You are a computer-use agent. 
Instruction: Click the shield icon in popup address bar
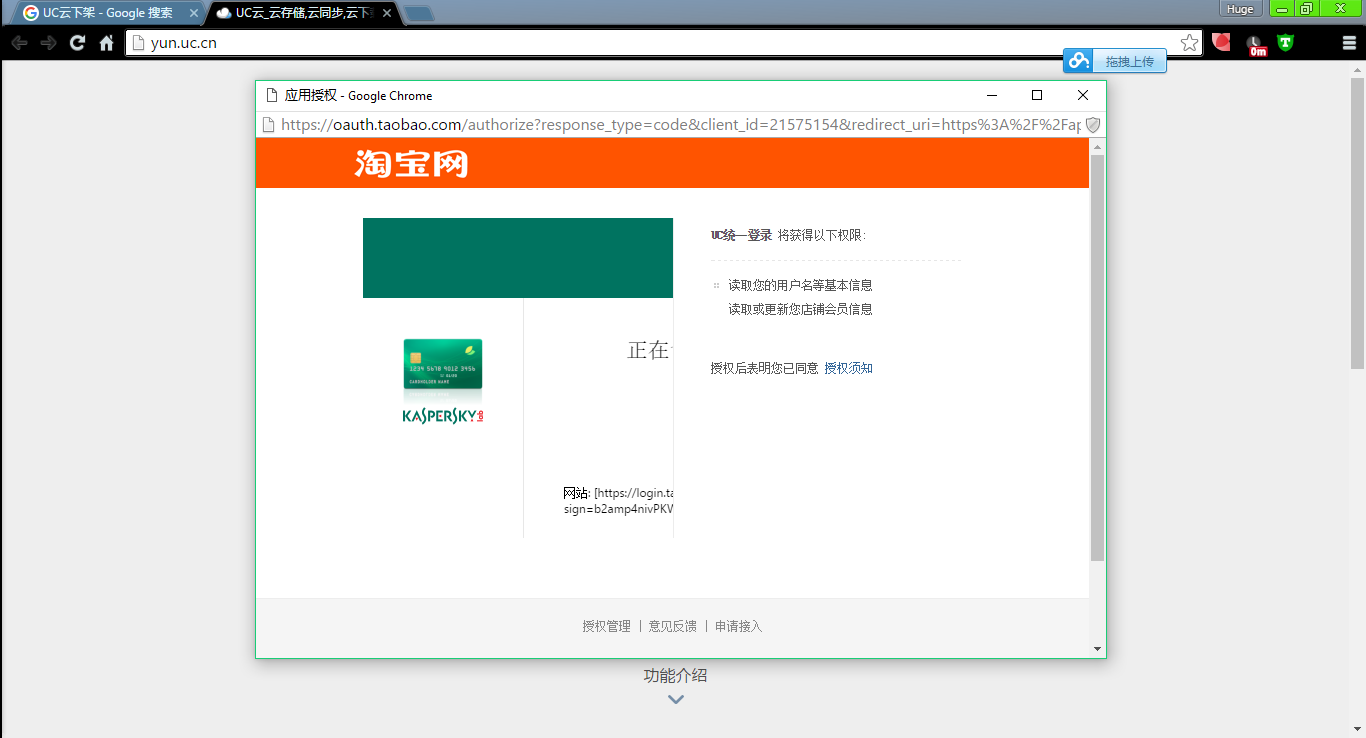[1093, 125]
